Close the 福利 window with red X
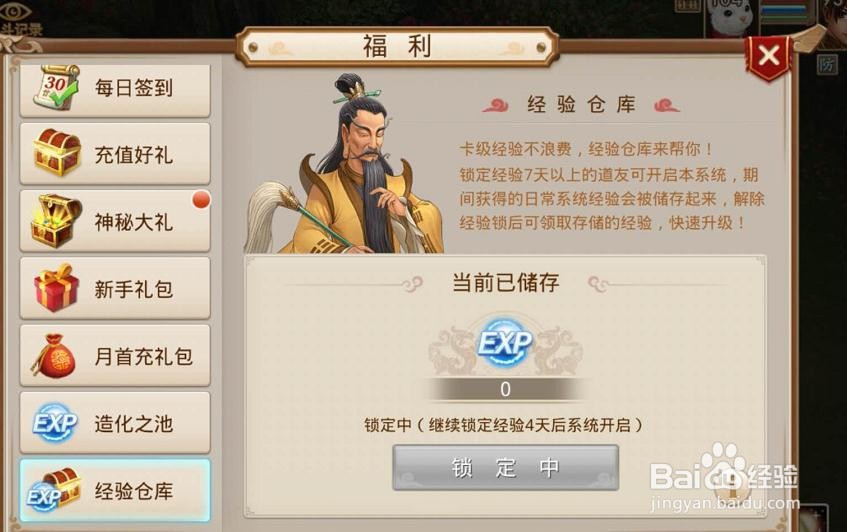The image size is (847, 532). pos(768,56)
